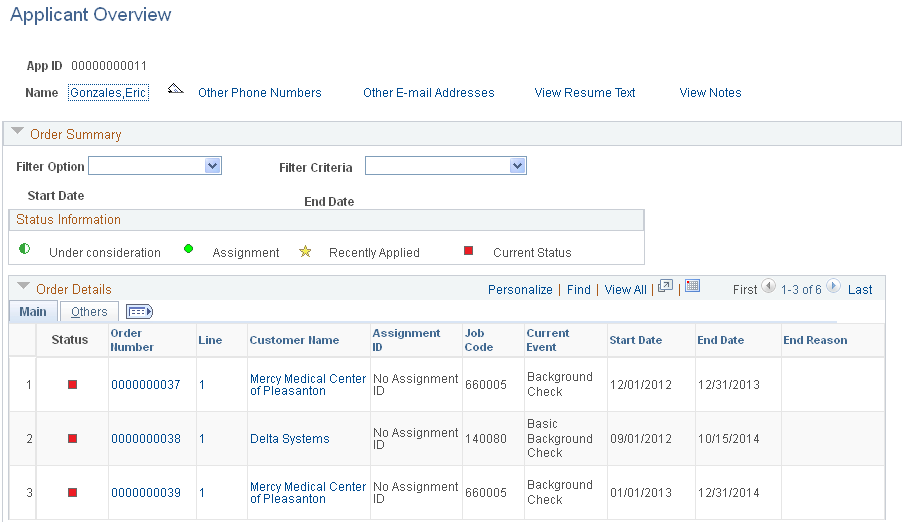Sort by Assignment ID column header
The image size is (902, 522).
tap(406, 340)
